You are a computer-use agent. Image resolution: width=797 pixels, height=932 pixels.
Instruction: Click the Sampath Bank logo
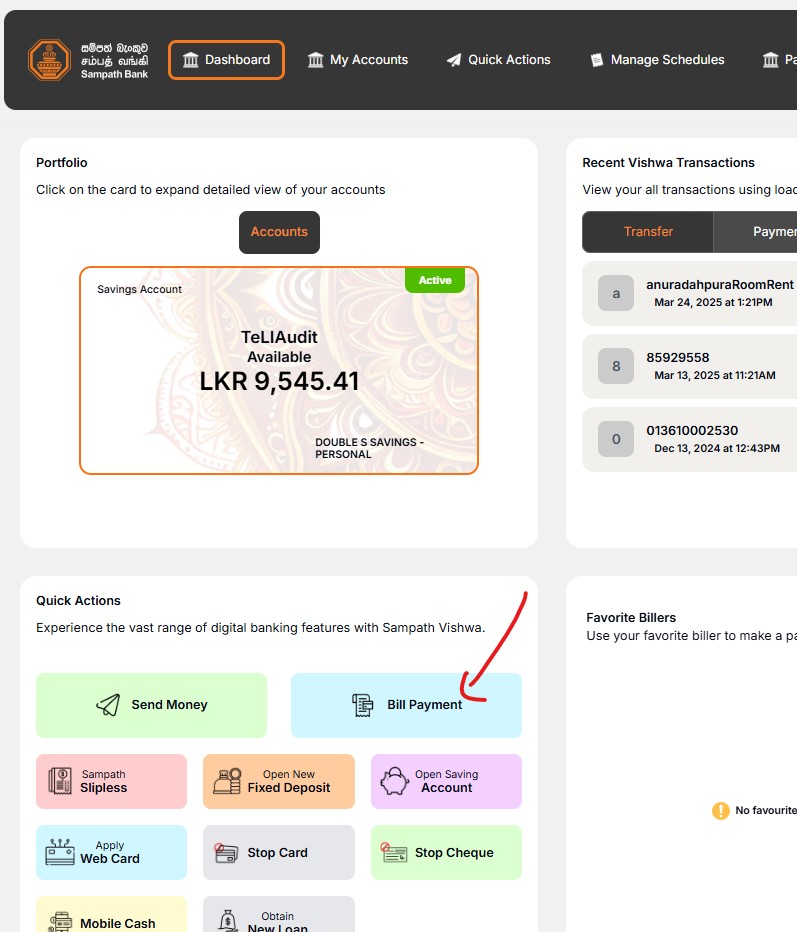[x=88, y=60]
